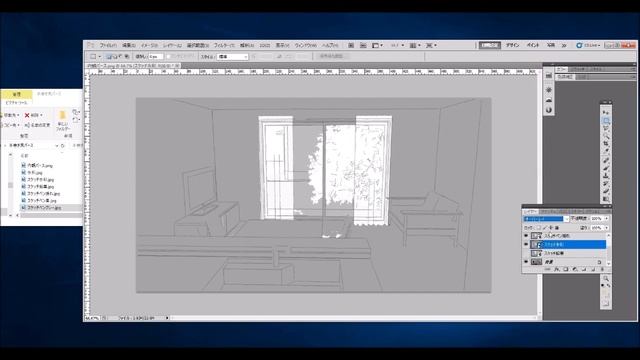Open the ウィンドウ (Window) menu
640x360 pixels.
tap(305, 45)
